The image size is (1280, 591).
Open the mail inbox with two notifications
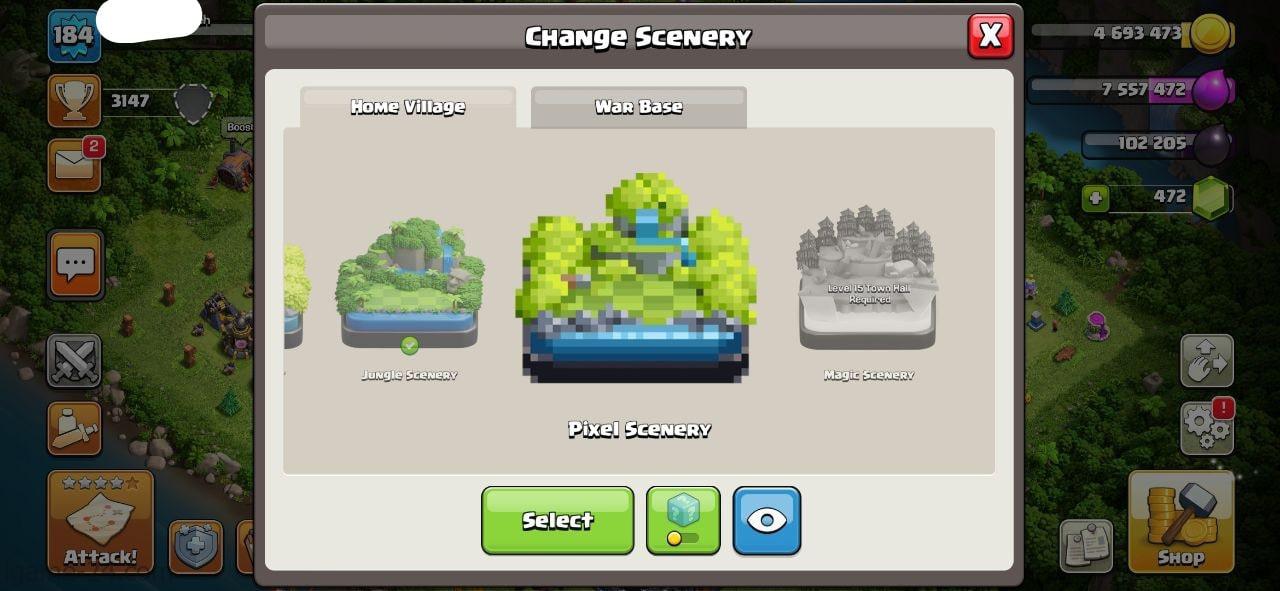pyautogui.click(x=74, y=165)
